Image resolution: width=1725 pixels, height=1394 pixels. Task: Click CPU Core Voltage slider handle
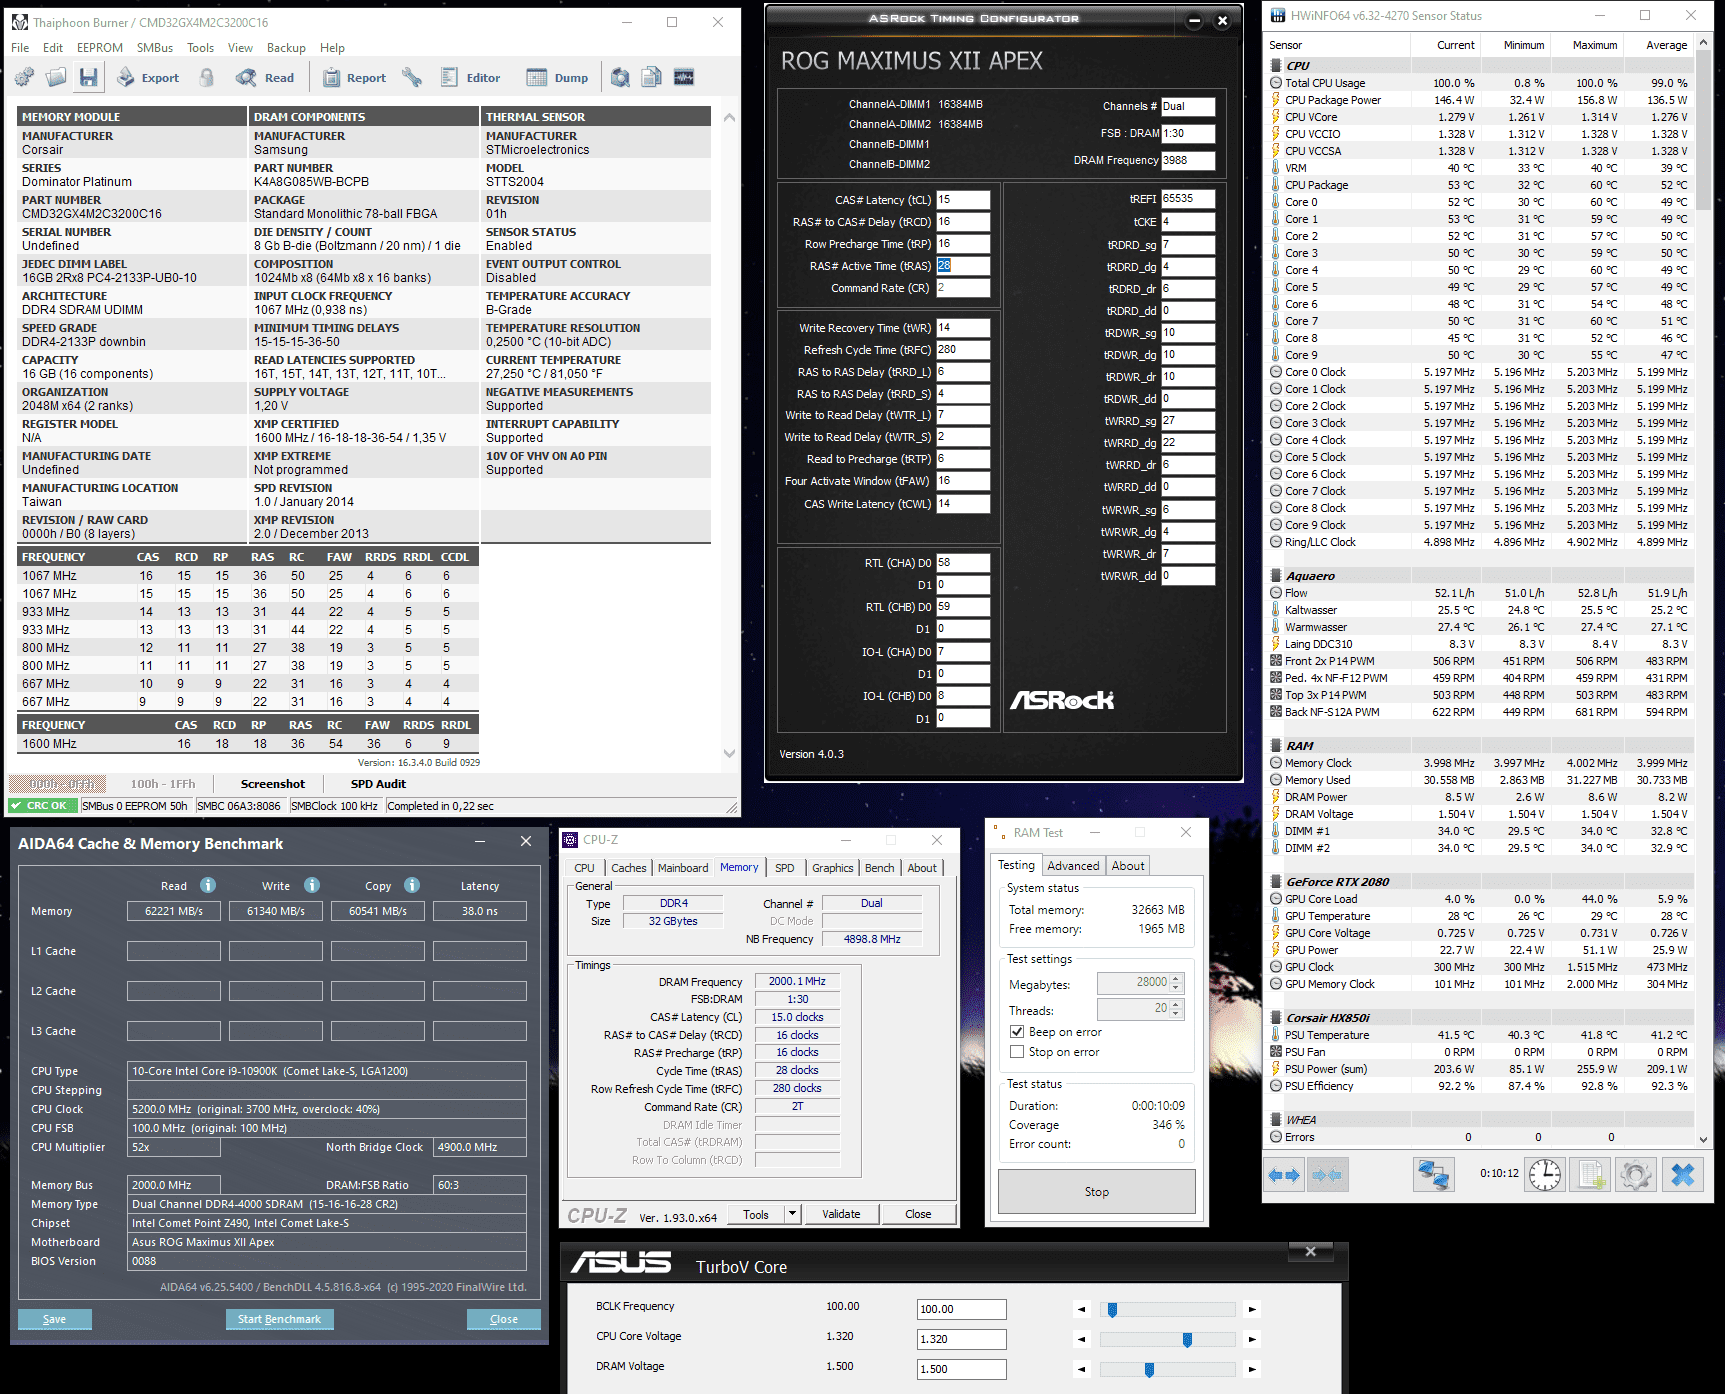(1187, 1339)
